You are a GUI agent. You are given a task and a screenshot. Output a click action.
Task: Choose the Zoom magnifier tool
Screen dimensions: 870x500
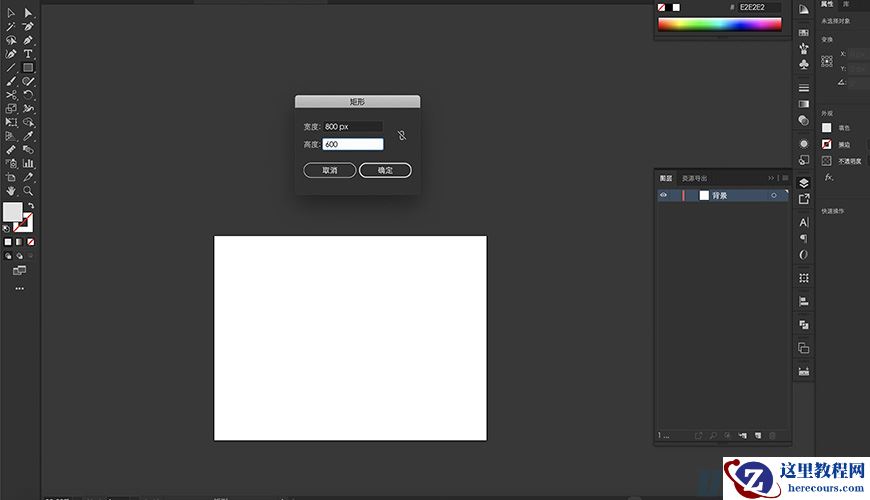(28, 190)
